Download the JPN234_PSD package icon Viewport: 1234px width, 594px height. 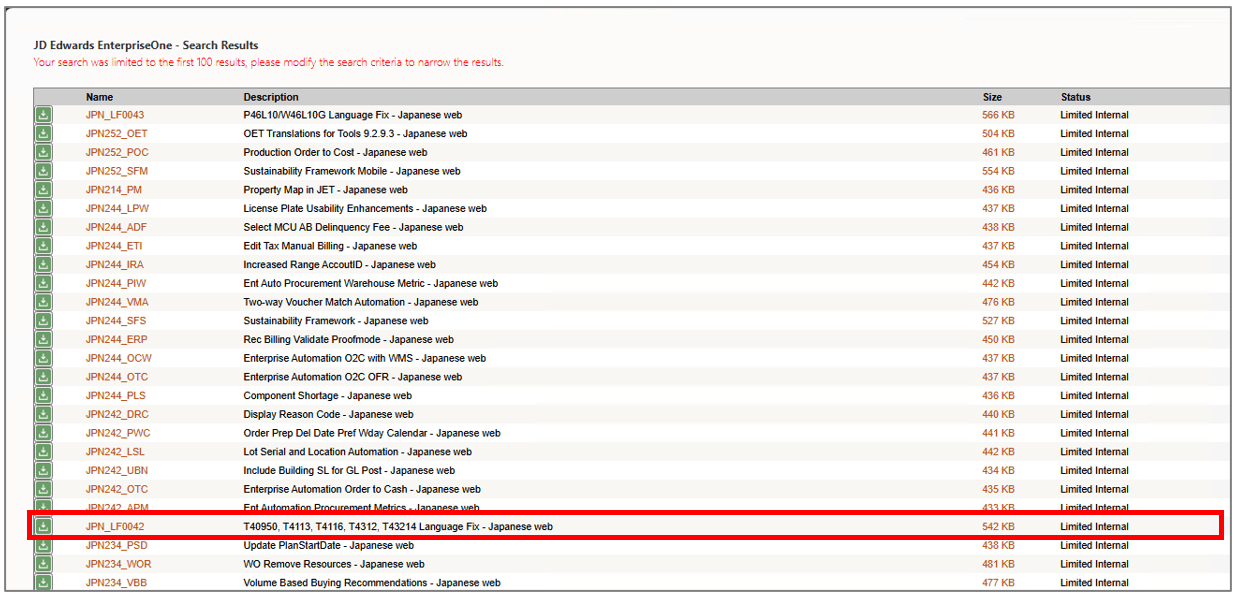43,545
